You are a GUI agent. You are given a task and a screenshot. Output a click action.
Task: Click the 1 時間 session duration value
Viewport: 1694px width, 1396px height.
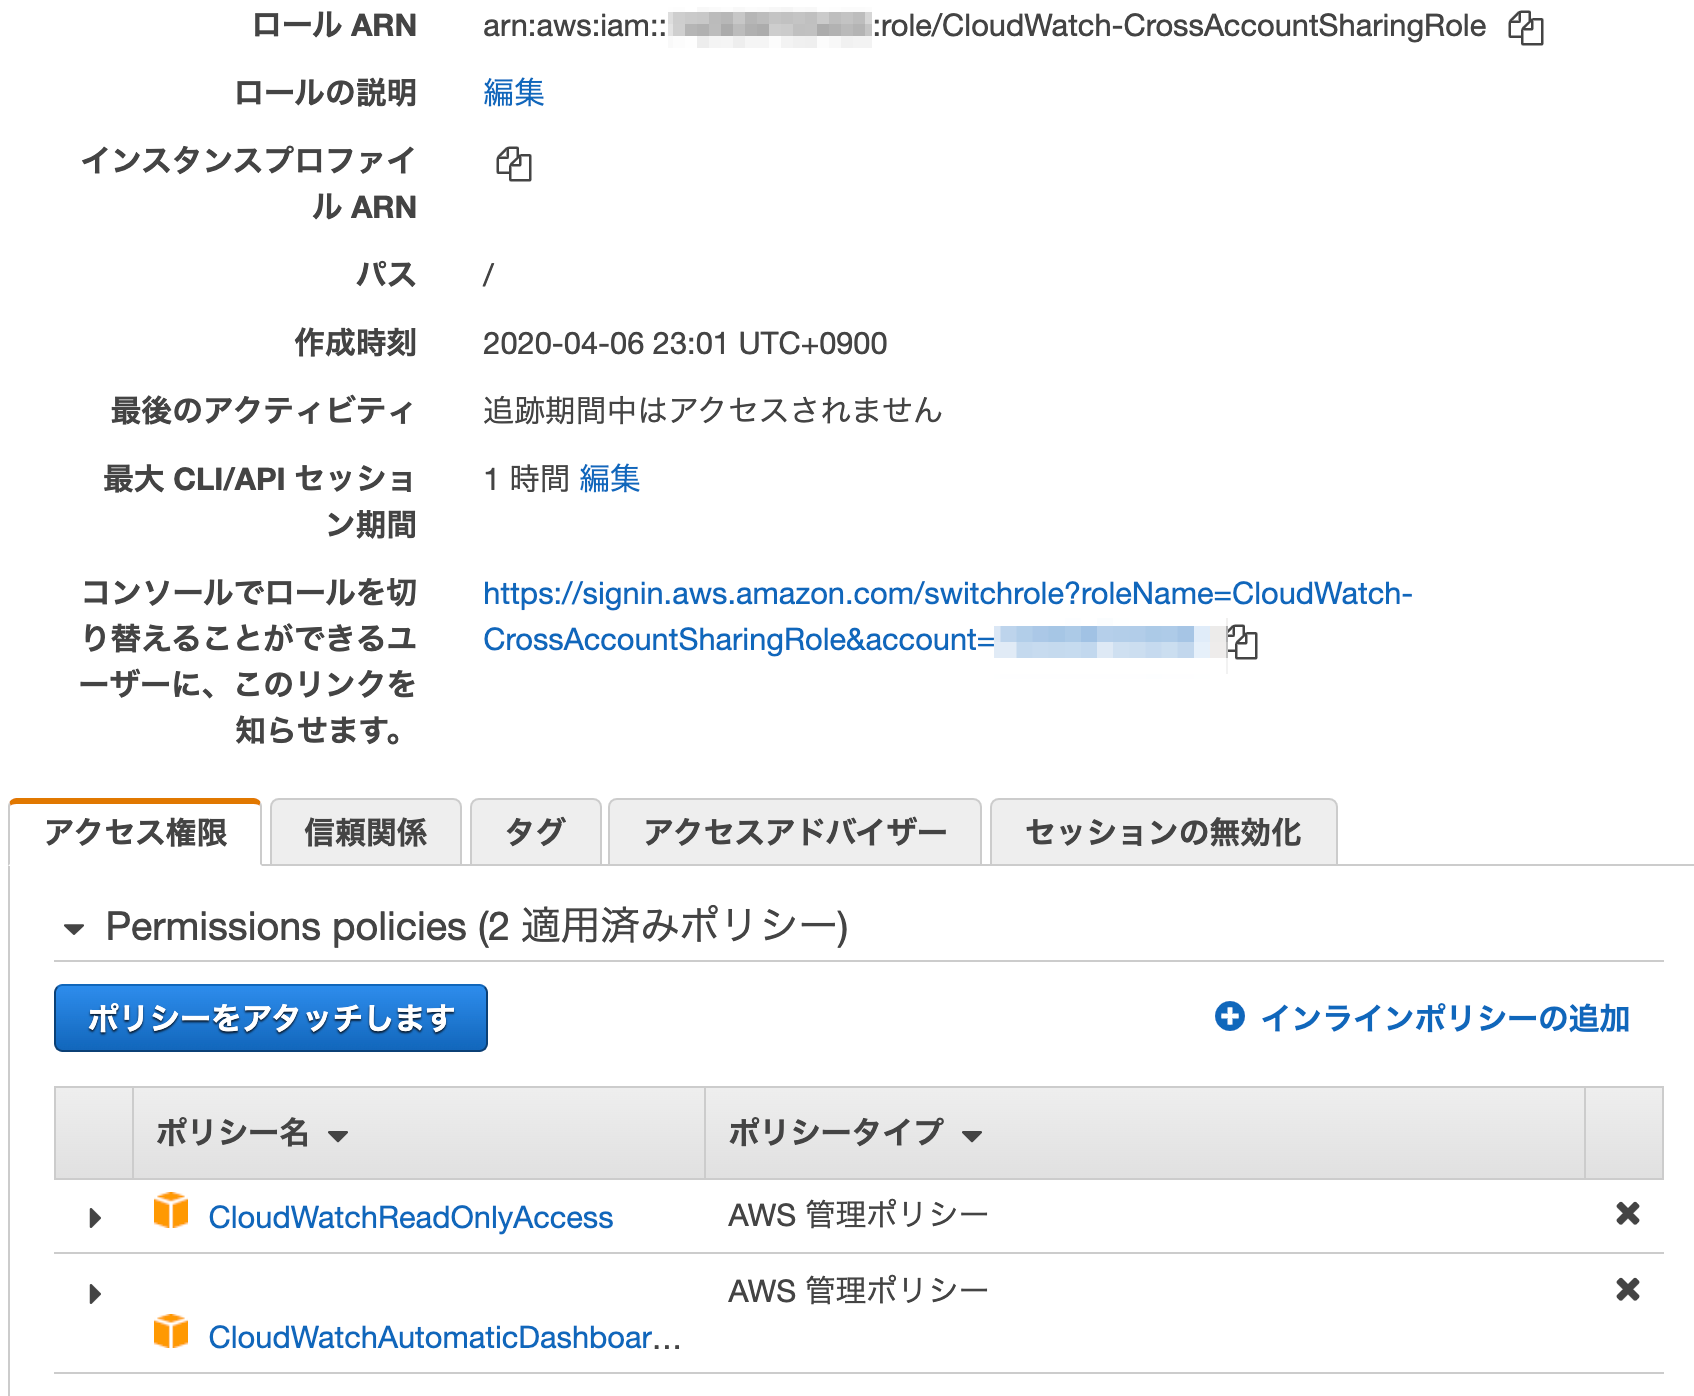pyautogui.click(x=526, y=479)
